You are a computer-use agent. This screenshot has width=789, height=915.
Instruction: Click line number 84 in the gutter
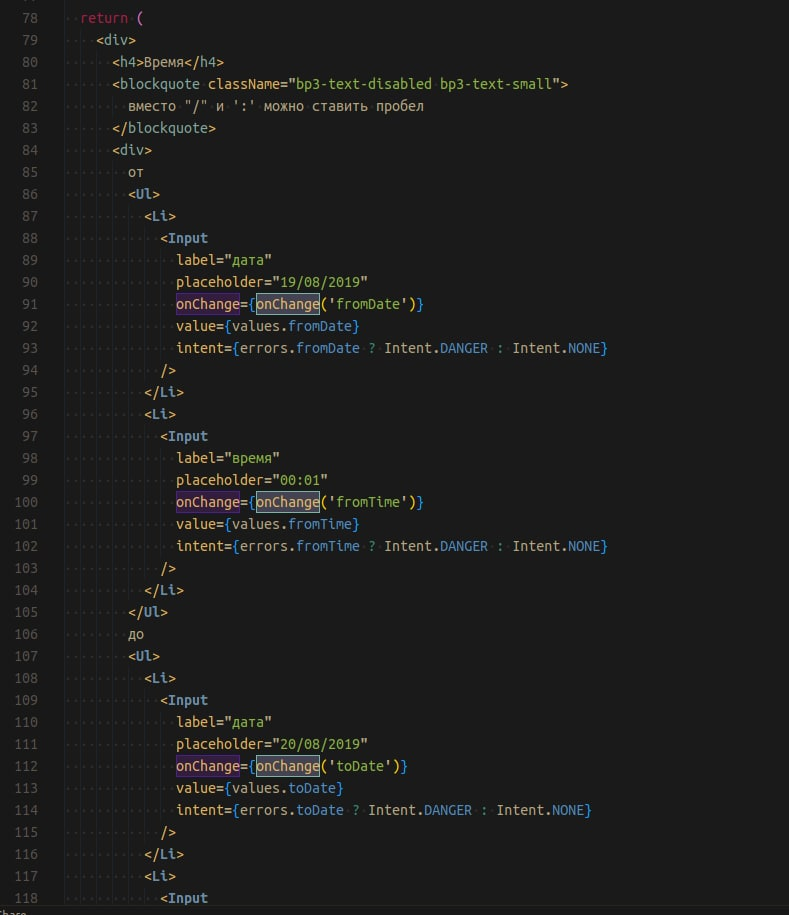[30, 150]
